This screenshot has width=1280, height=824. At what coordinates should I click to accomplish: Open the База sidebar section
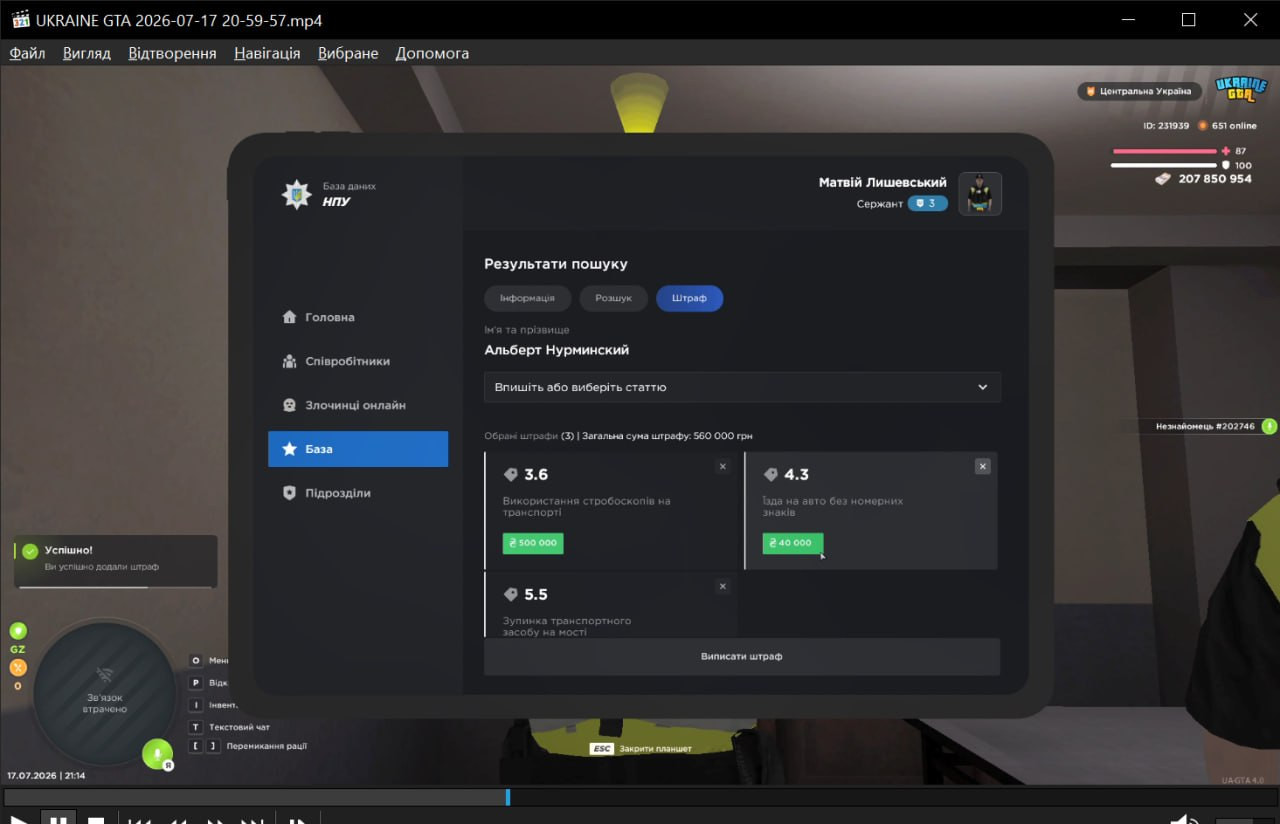point(358,449)
